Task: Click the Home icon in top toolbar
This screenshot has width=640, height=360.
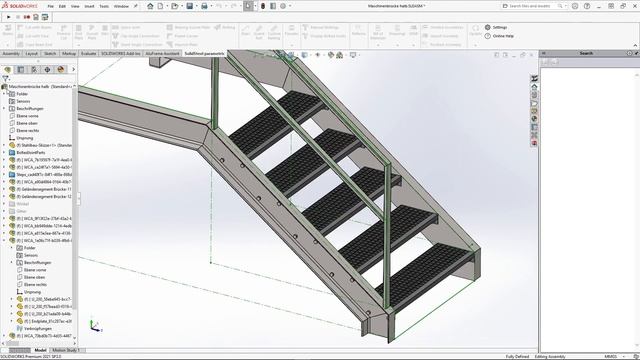Action: pos(150,6)
